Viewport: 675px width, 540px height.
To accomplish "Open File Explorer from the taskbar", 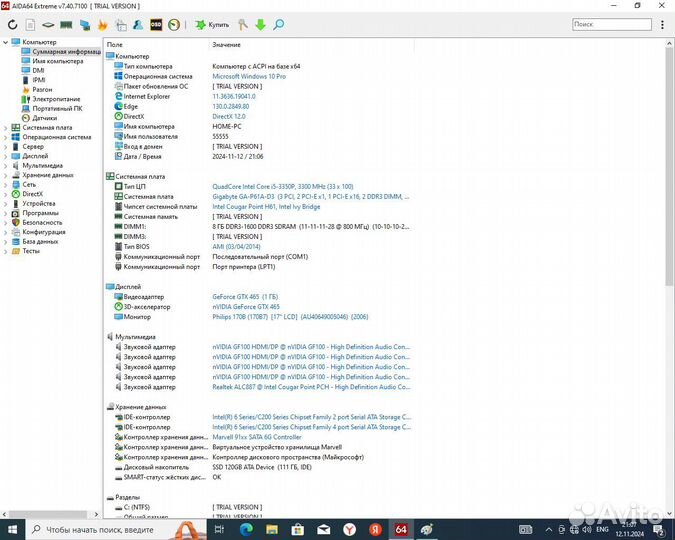I will click(x=272, y=529).
